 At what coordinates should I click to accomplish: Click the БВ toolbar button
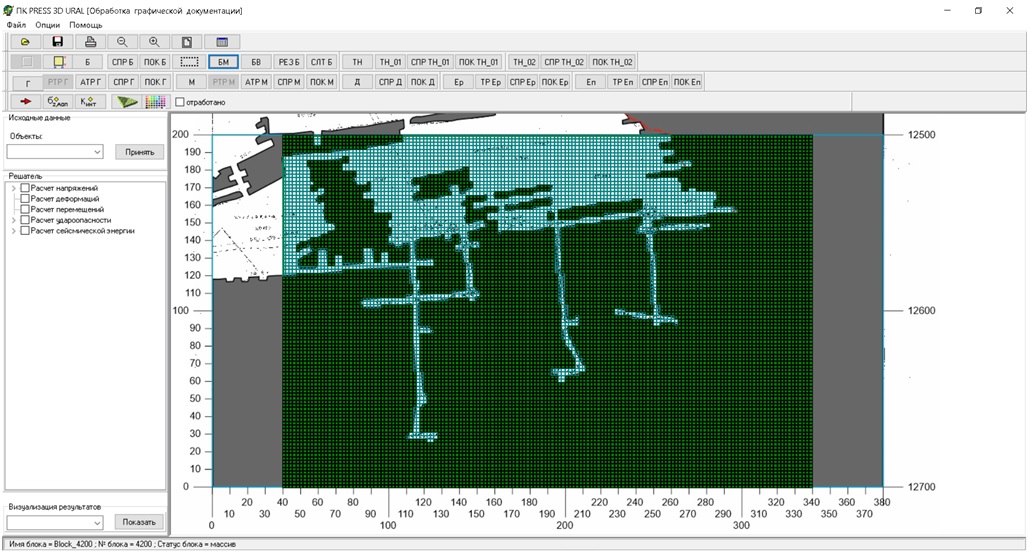(x=256, y=62)
